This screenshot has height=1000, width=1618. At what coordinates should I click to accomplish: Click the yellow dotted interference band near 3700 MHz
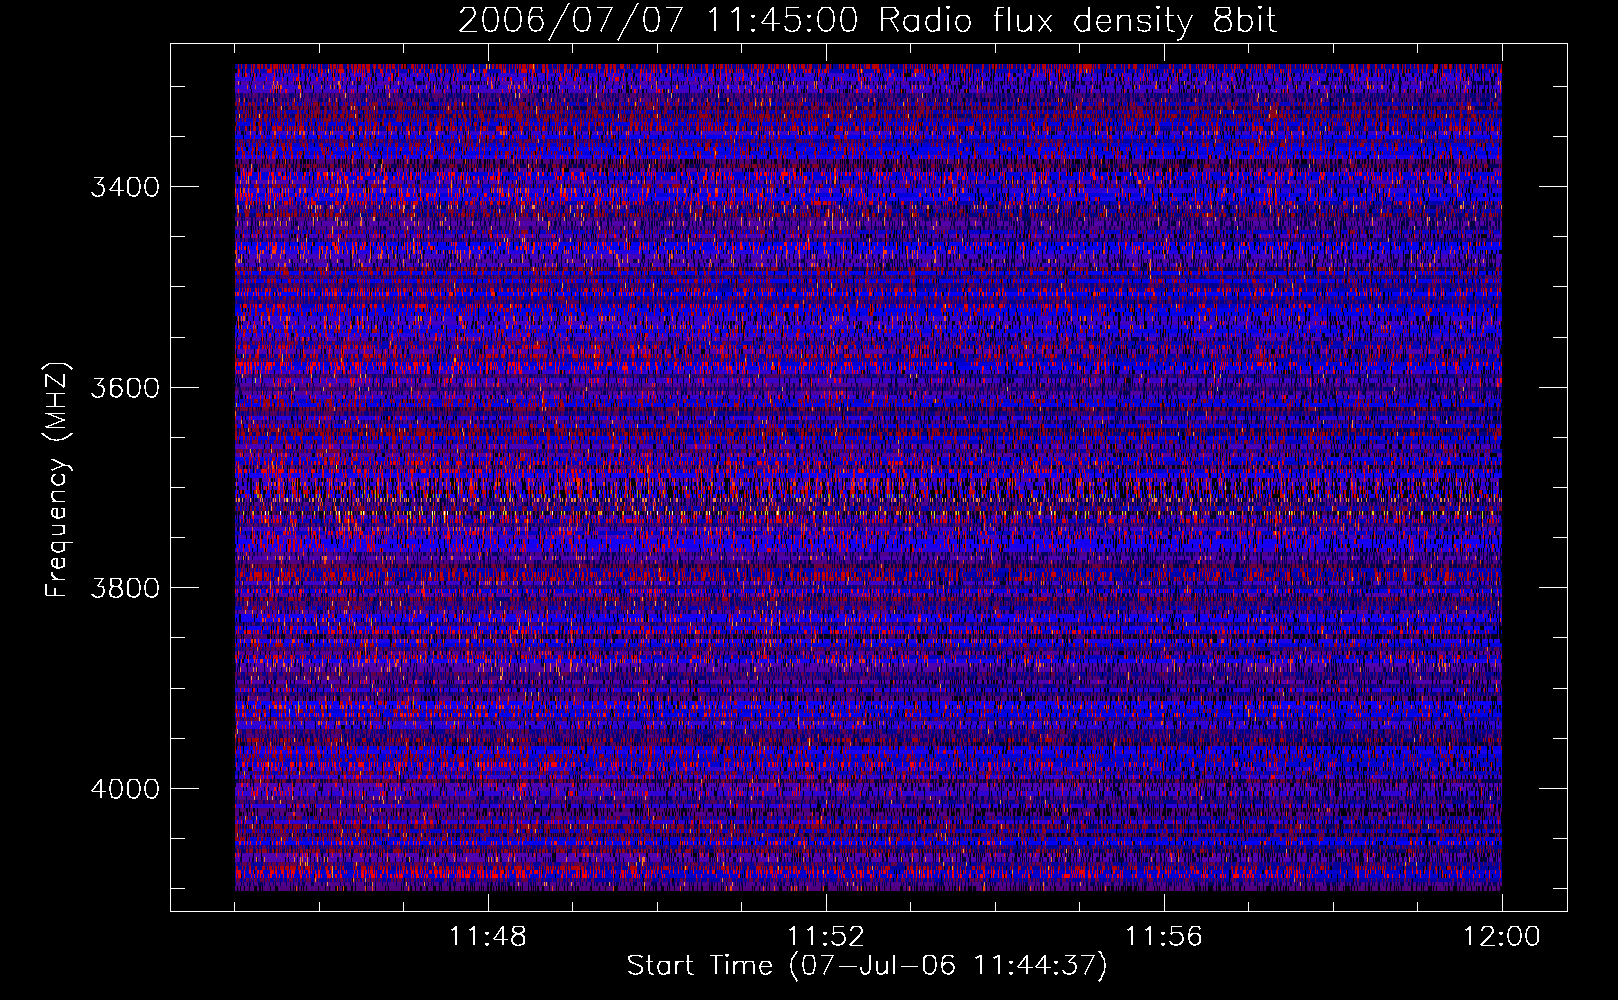tap(868, 505)
